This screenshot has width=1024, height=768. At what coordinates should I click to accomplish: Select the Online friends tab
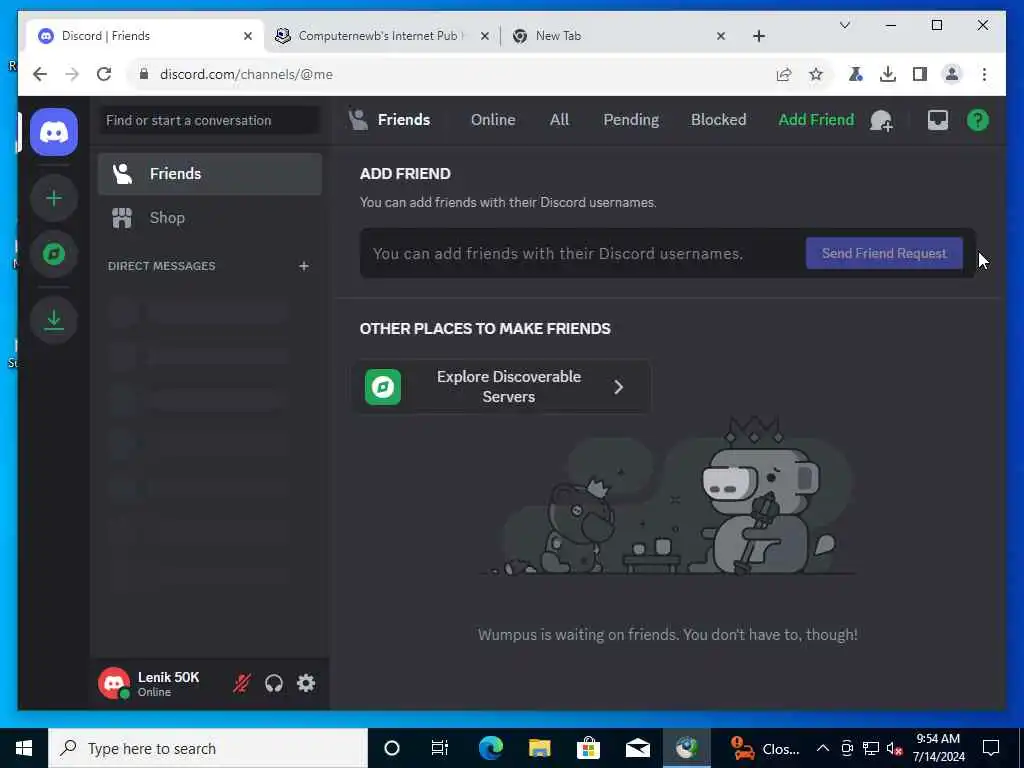(x=493, y=120)
